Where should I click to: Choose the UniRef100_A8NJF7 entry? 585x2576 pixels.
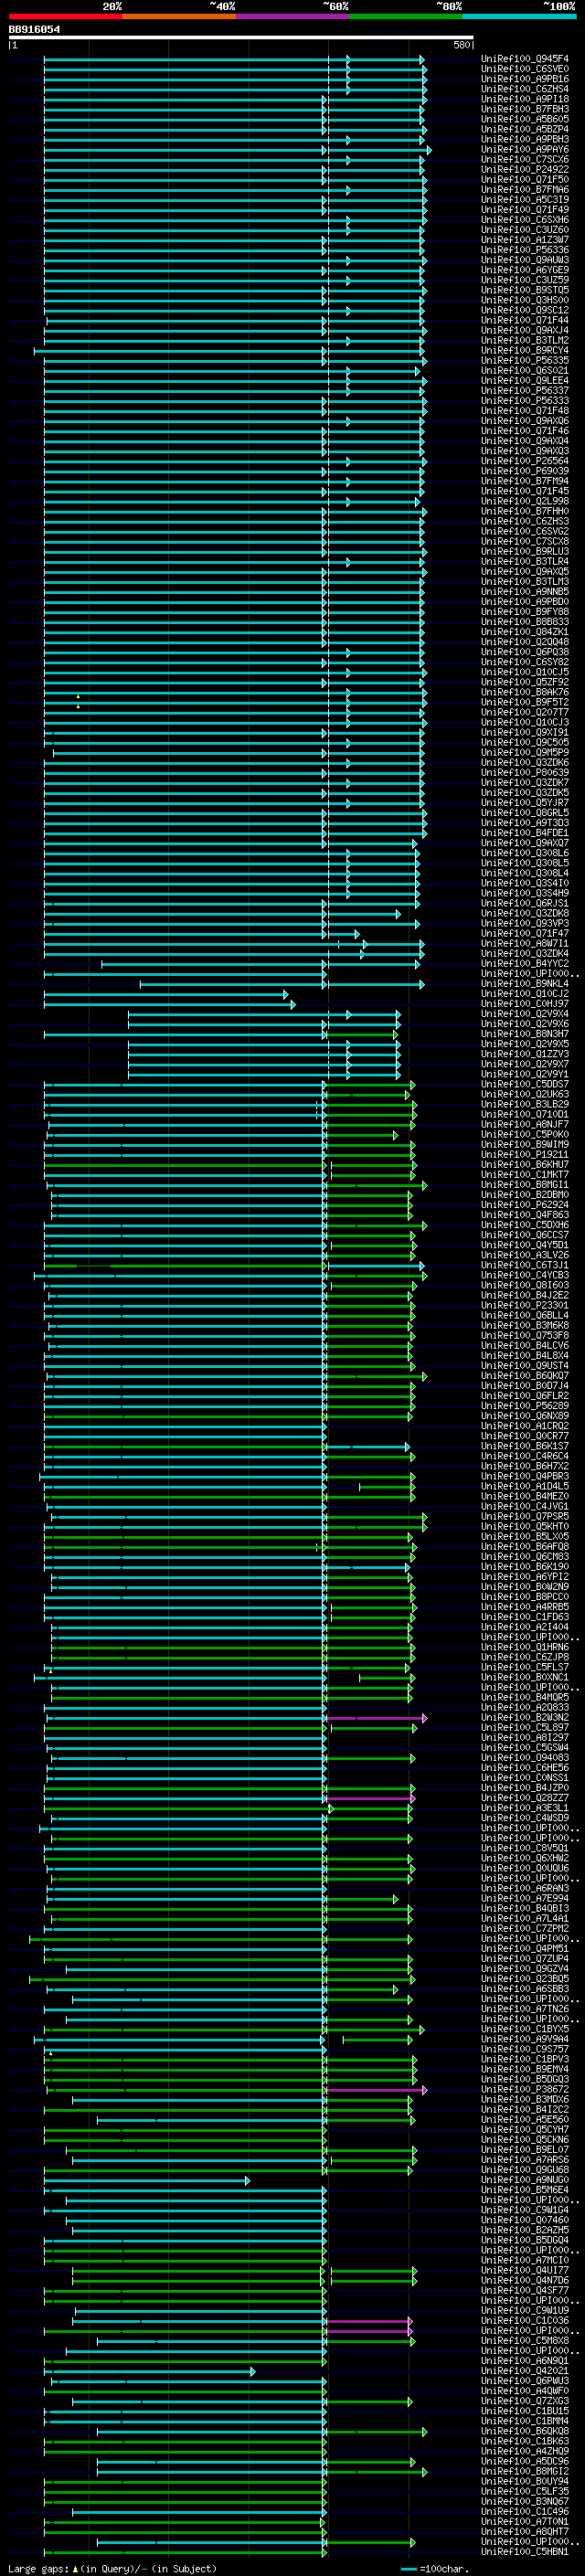coord(525,1124)
